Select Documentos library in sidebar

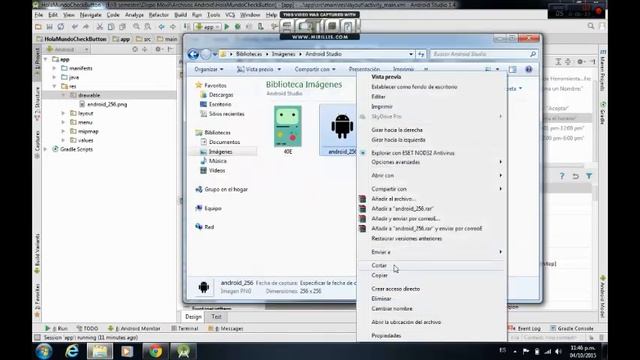220,142
